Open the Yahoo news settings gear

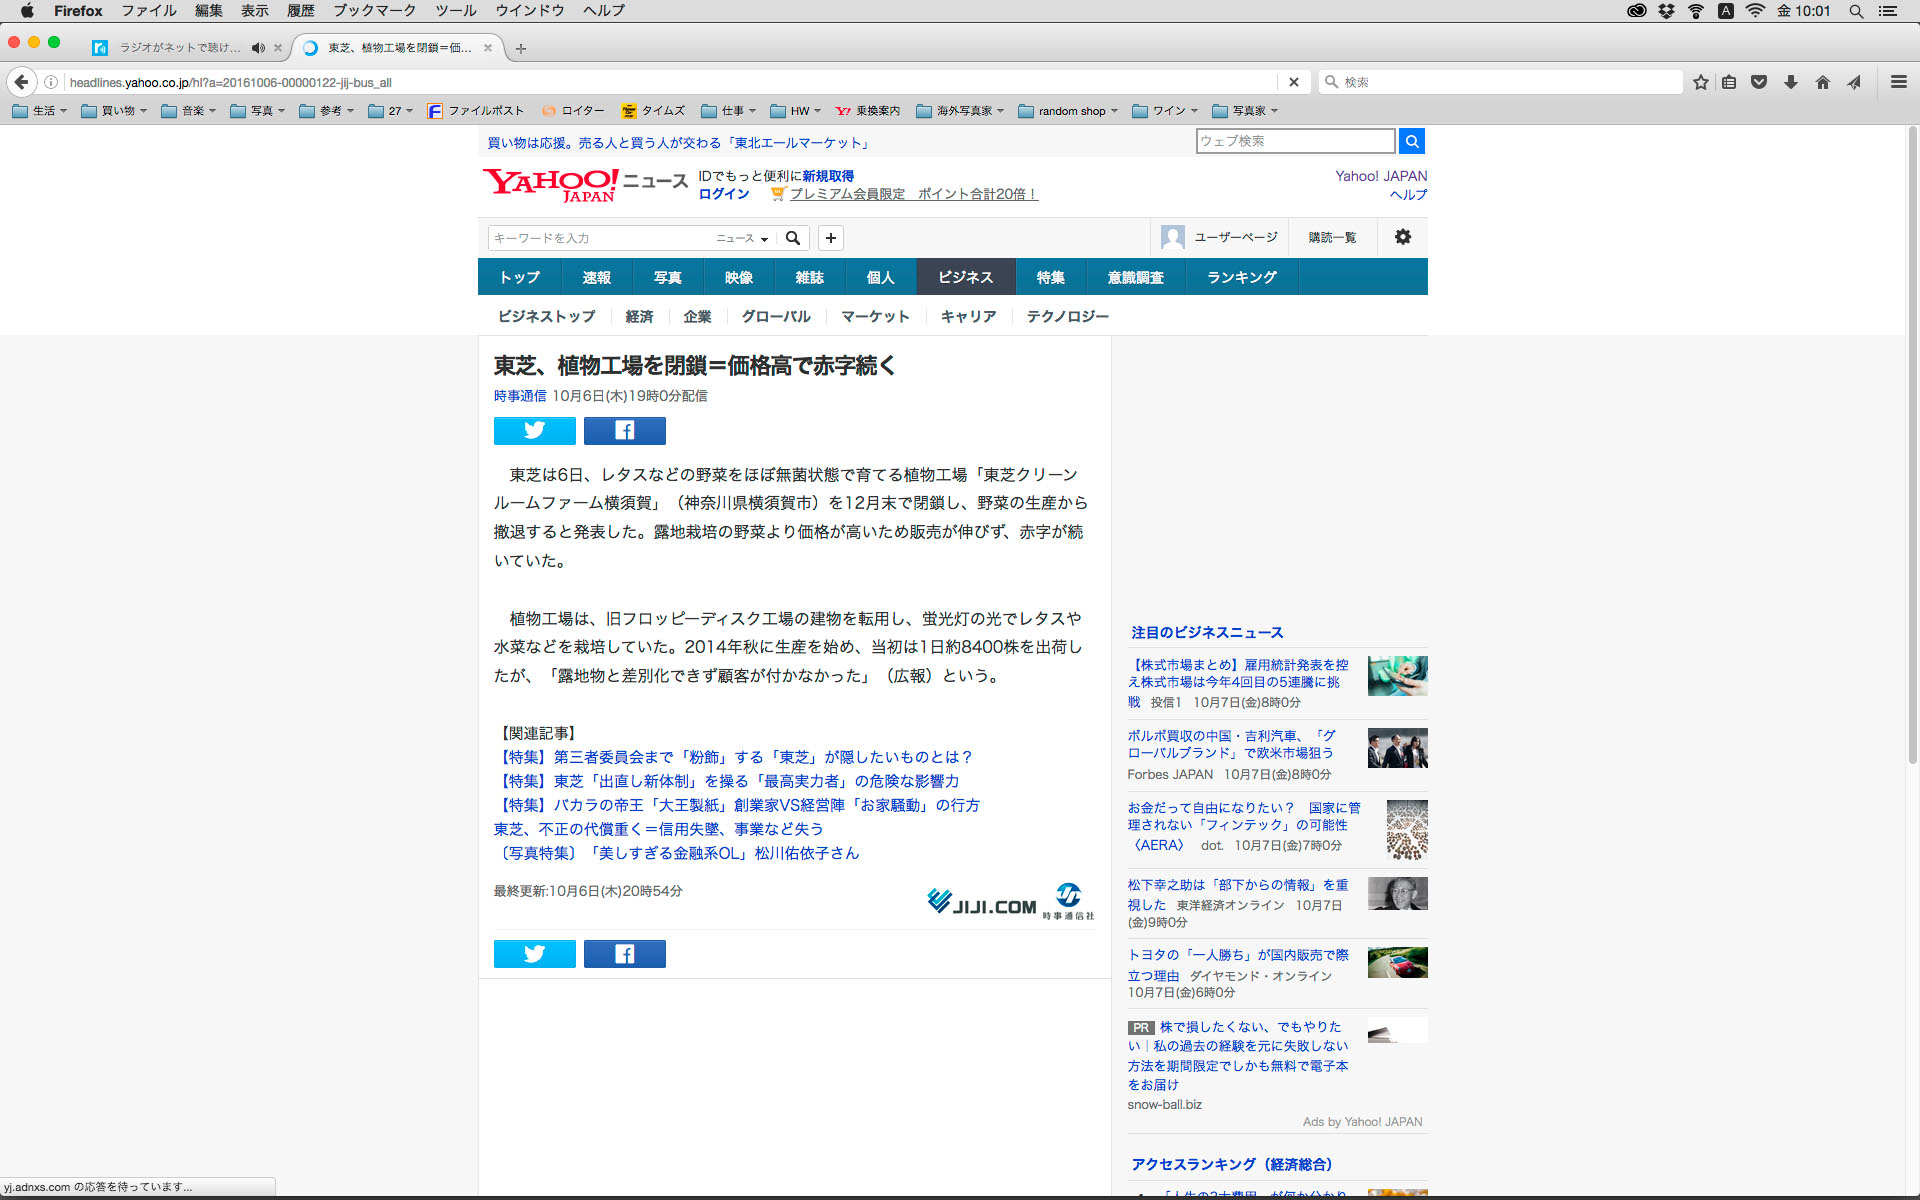1402,237
